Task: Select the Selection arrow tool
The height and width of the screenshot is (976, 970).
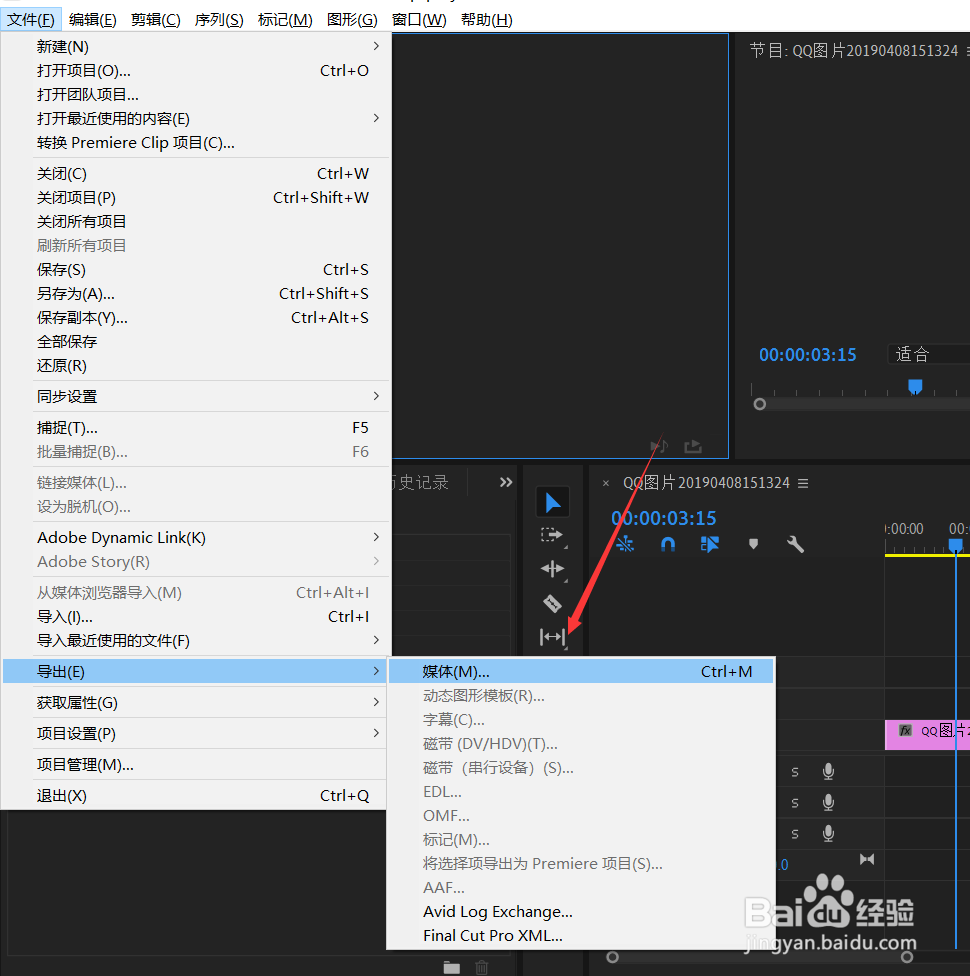Action: (552, 502)
